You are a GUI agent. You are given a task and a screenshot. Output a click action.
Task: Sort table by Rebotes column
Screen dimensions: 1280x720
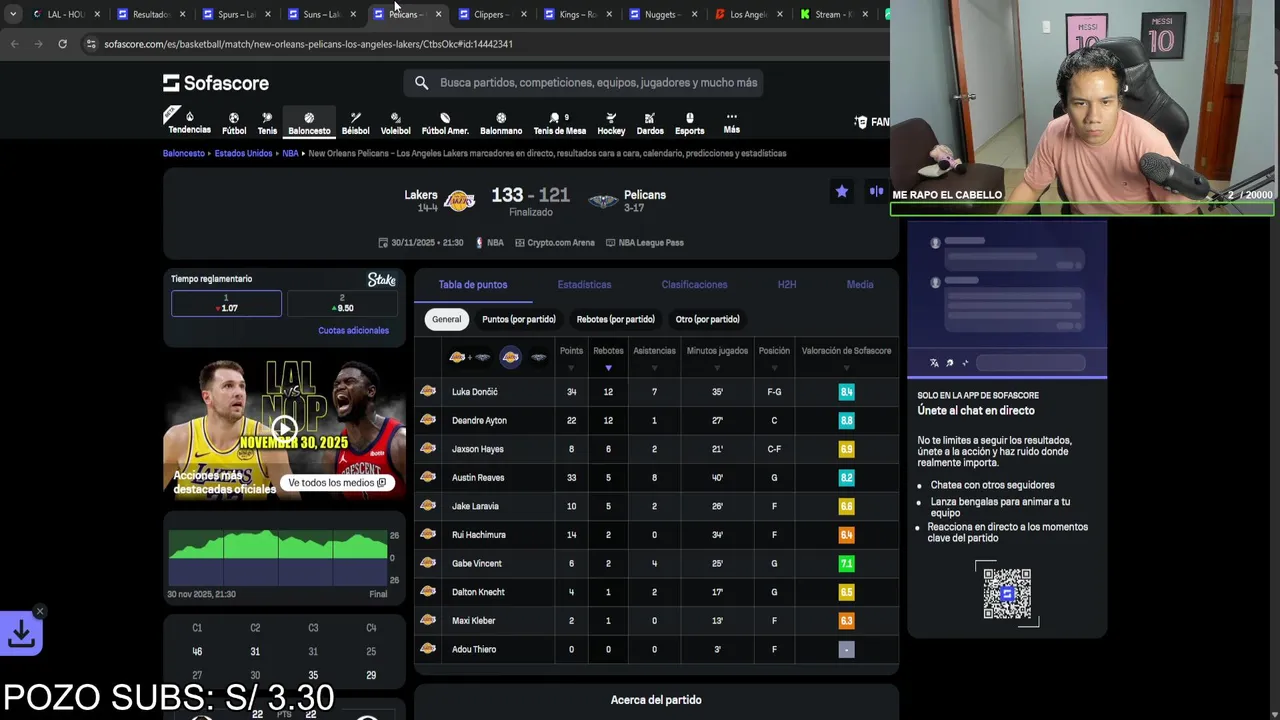click(608, 357)
